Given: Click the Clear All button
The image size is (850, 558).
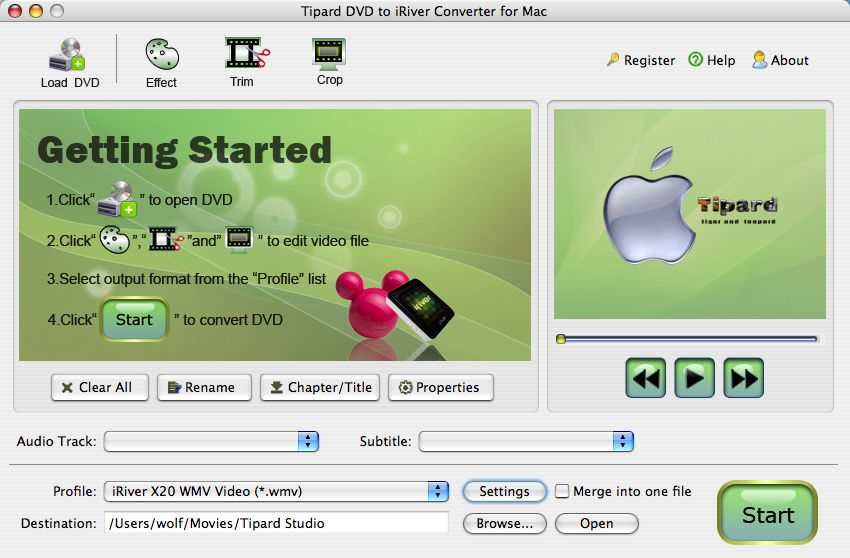Looking at the screenshot, I should coord(100,387).
